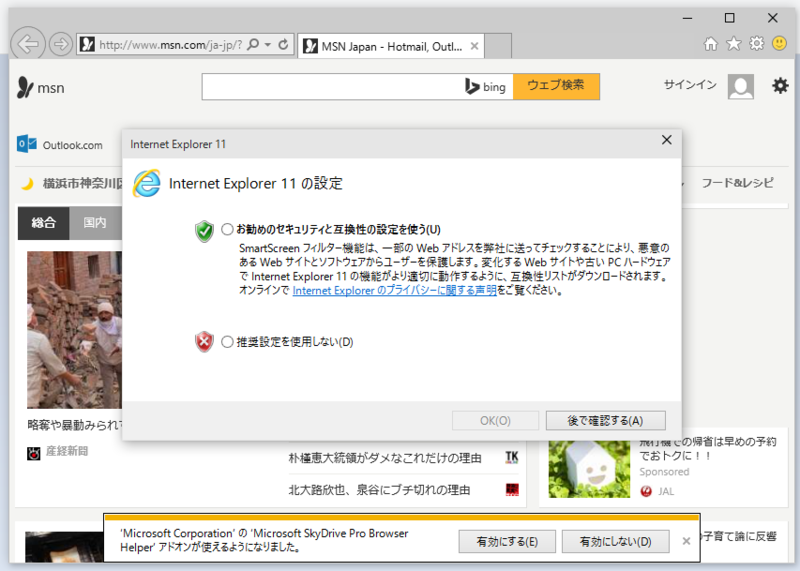Screen dimensions: 800x571
Task: Select the MSN Japan browser tab
Action: click(x=391, y=46)
